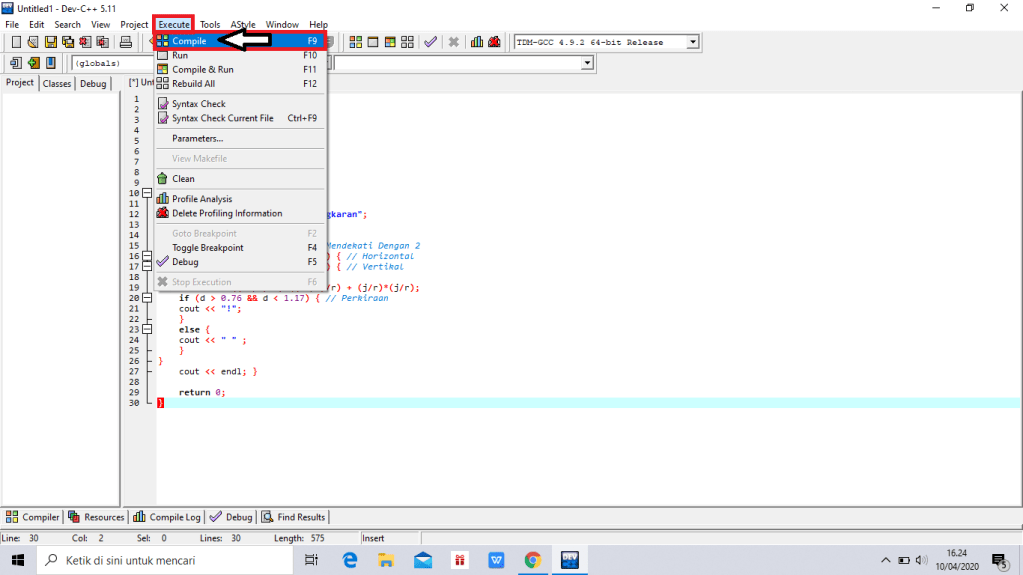Click the Delete Profiling Information toolbar icon
The width and height of the screenshot is (1023, 575).
[x=494, y=42]
